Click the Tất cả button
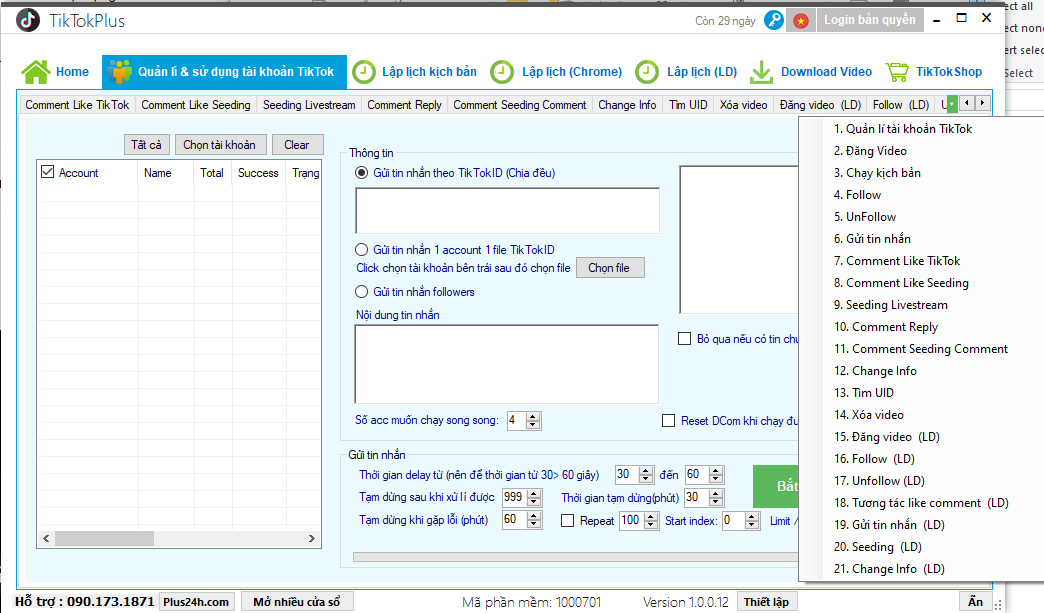1044x613 pixels. click(x=146, y=144)
